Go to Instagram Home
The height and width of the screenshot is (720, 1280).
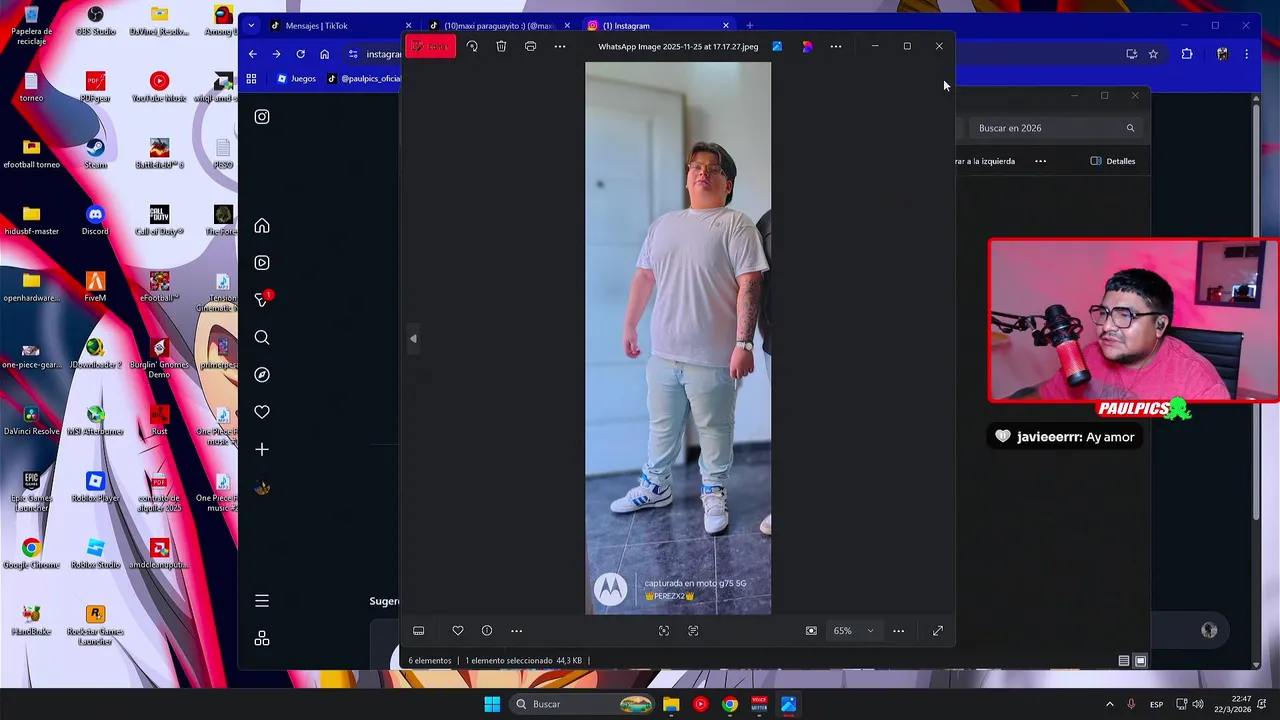(x=262, y=226)
